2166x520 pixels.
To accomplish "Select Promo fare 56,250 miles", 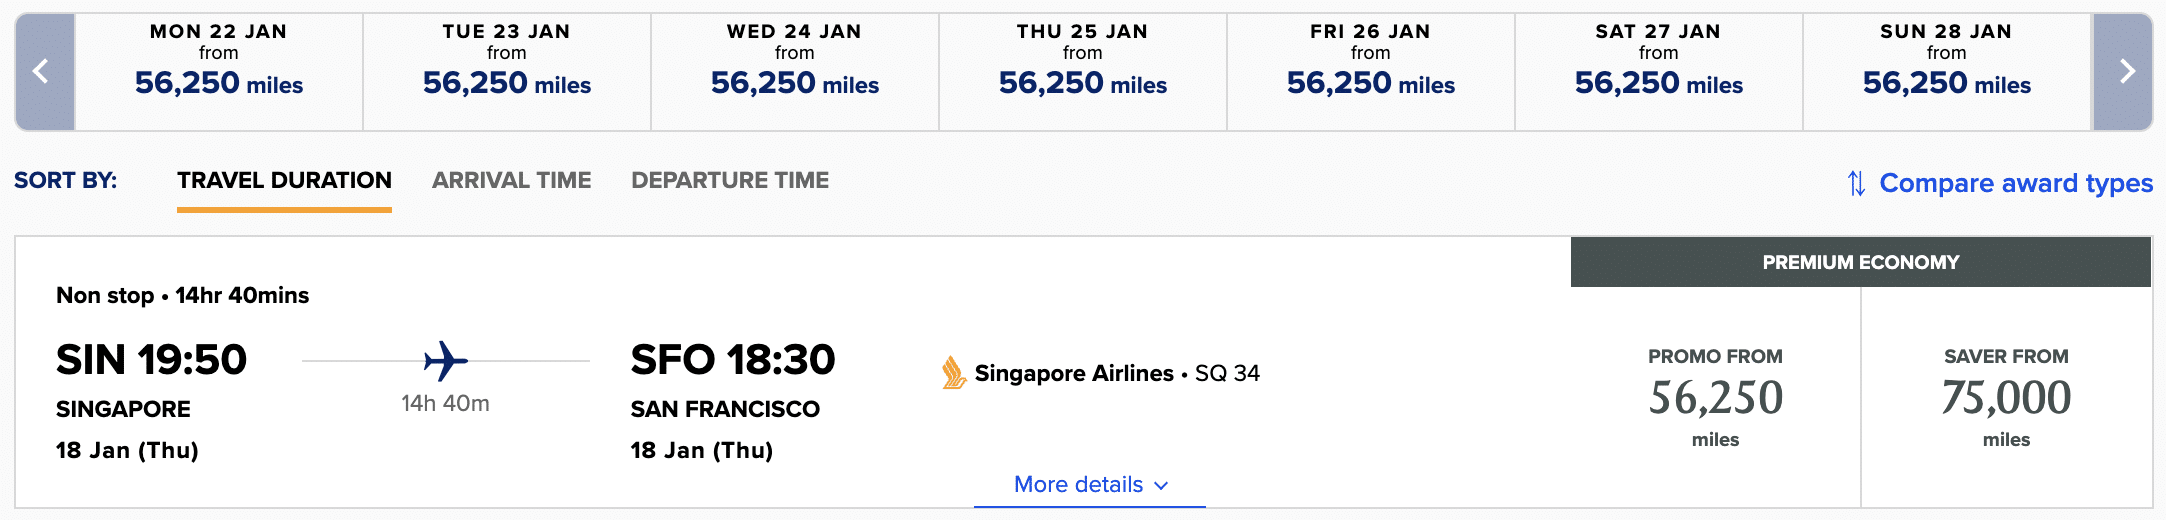I will coord(1715,398).
